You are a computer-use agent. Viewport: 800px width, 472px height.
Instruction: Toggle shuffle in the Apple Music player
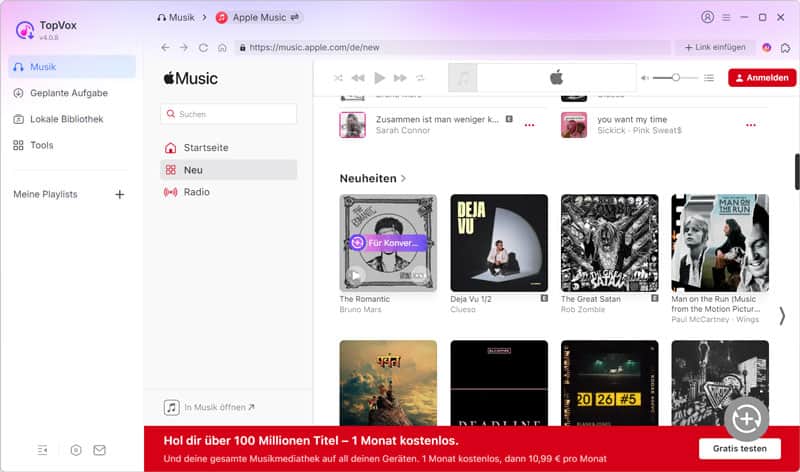pos(338,78)
